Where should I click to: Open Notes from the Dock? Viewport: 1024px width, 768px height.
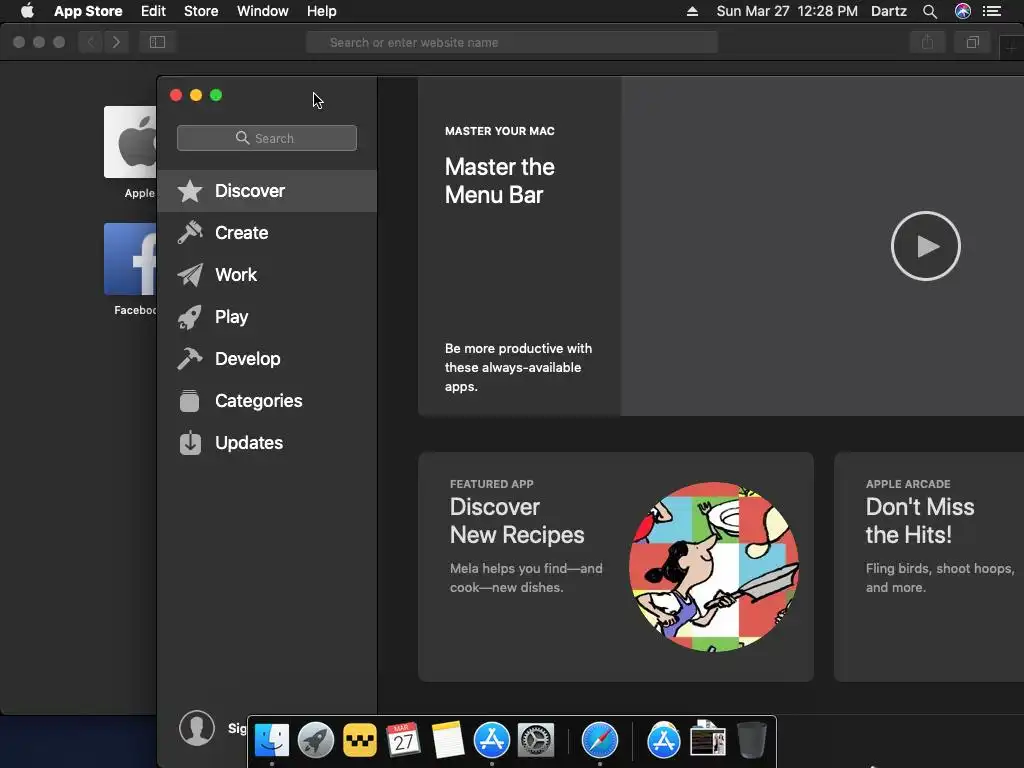[447, 741]
